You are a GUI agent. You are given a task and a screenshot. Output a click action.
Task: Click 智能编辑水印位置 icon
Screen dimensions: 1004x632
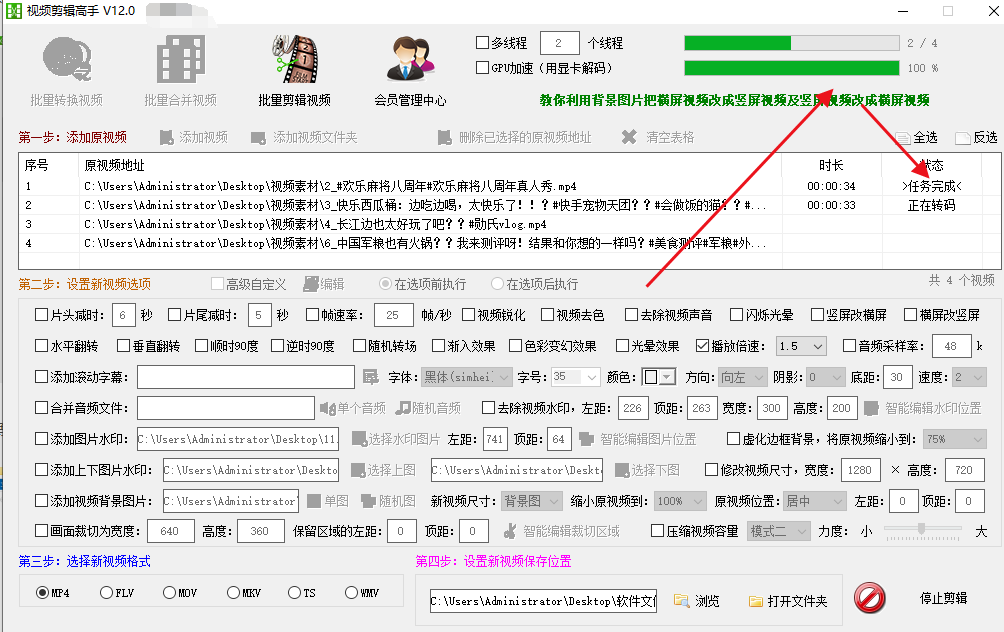coord(871,409)
